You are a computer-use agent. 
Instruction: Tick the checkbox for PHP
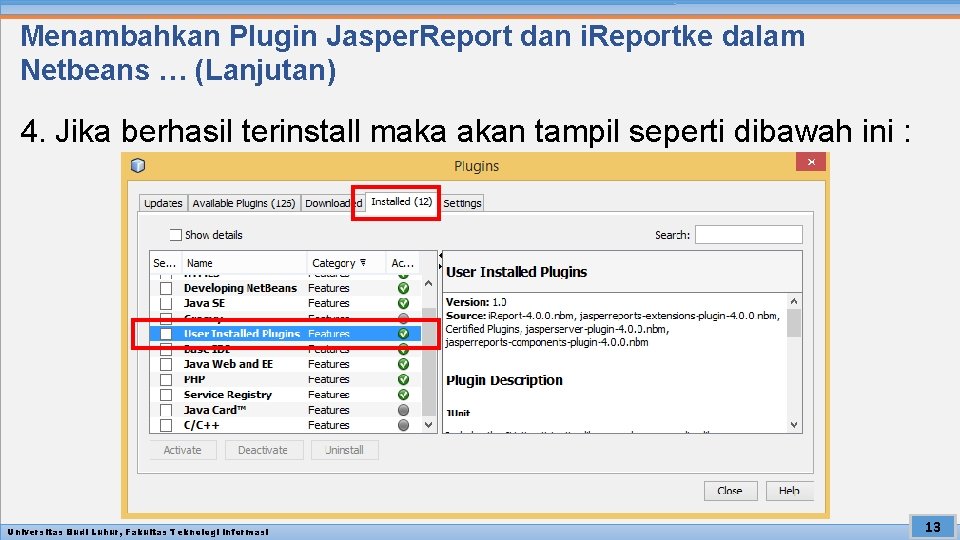click(166, 380)
